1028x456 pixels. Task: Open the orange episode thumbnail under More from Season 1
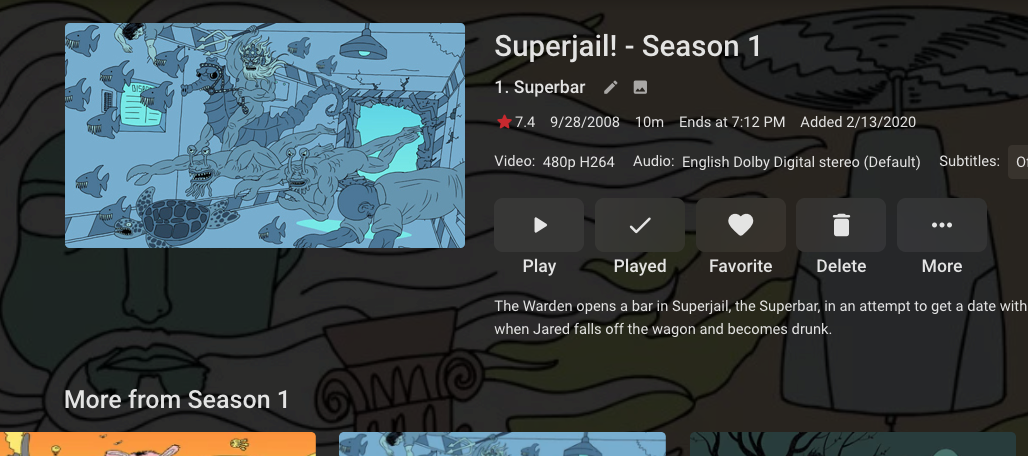tap(158, 444)
